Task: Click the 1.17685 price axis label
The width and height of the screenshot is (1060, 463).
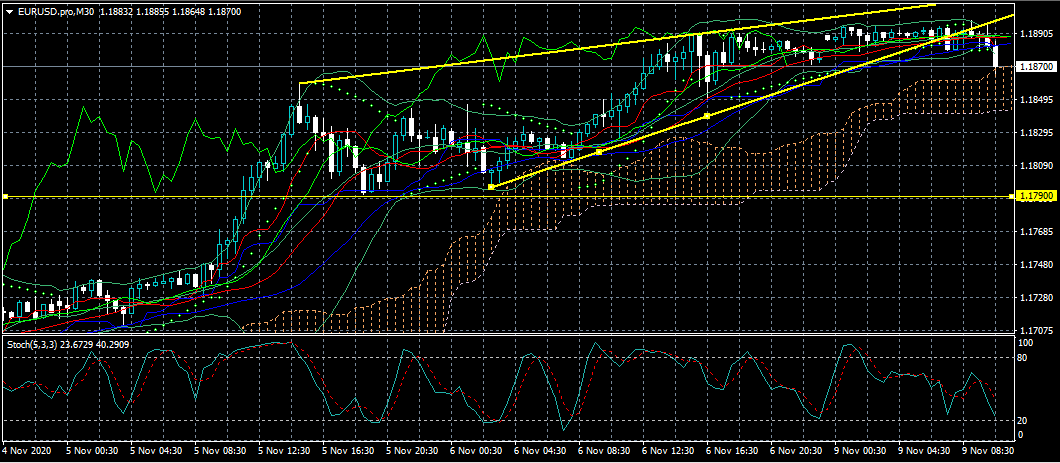Action: (1037, 232)
